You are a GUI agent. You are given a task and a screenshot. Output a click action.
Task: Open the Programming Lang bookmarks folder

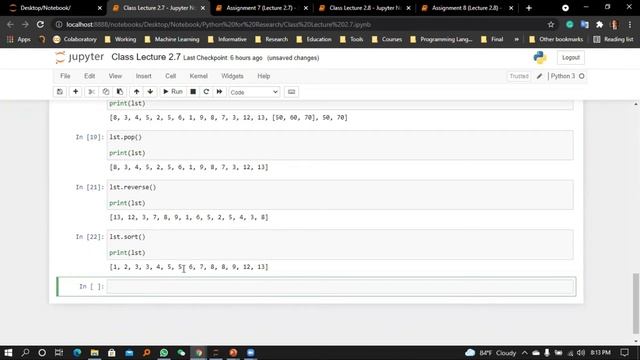[x=441, y=40]
